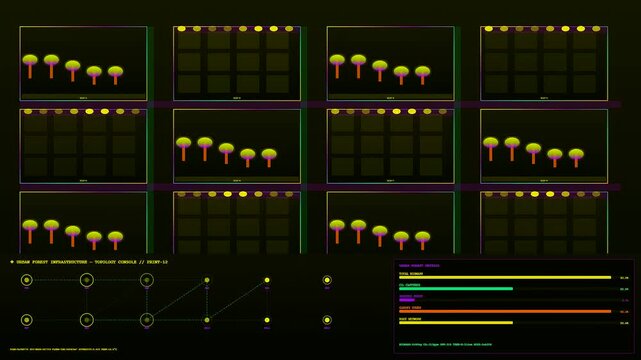Toggle last canopy light on top row's second panel
The image size is (641, 360).
point(289,29)
